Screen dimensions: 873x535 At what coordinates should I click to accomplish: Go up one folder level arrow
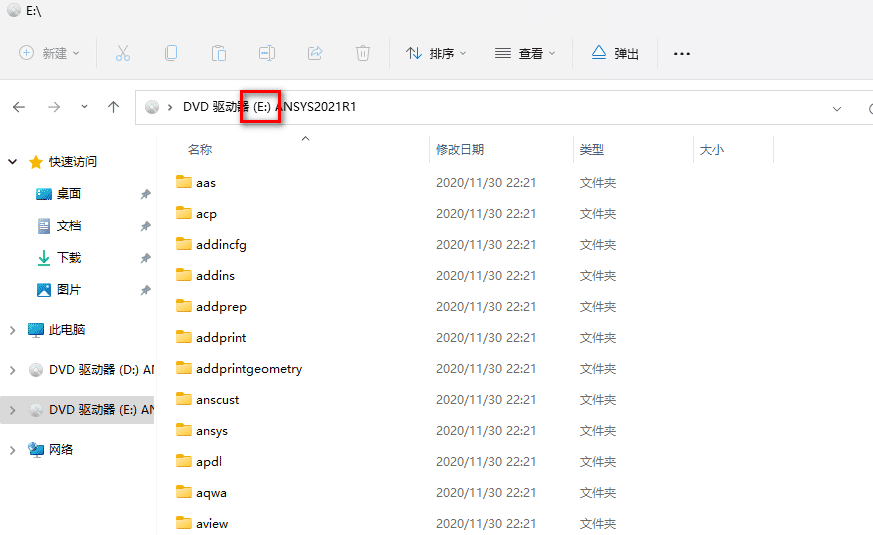coord(114,107)
